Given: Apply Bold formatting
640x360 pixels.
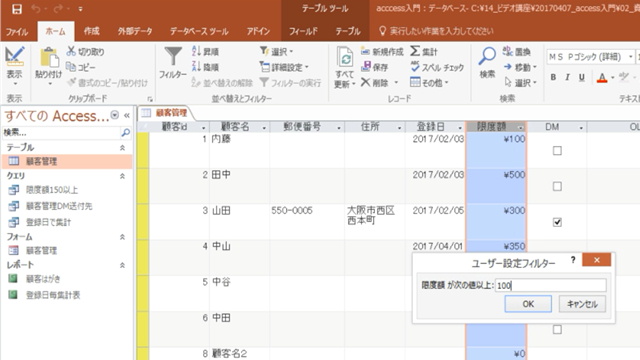Looking at the screenshot, I should (x=553, y=77).
